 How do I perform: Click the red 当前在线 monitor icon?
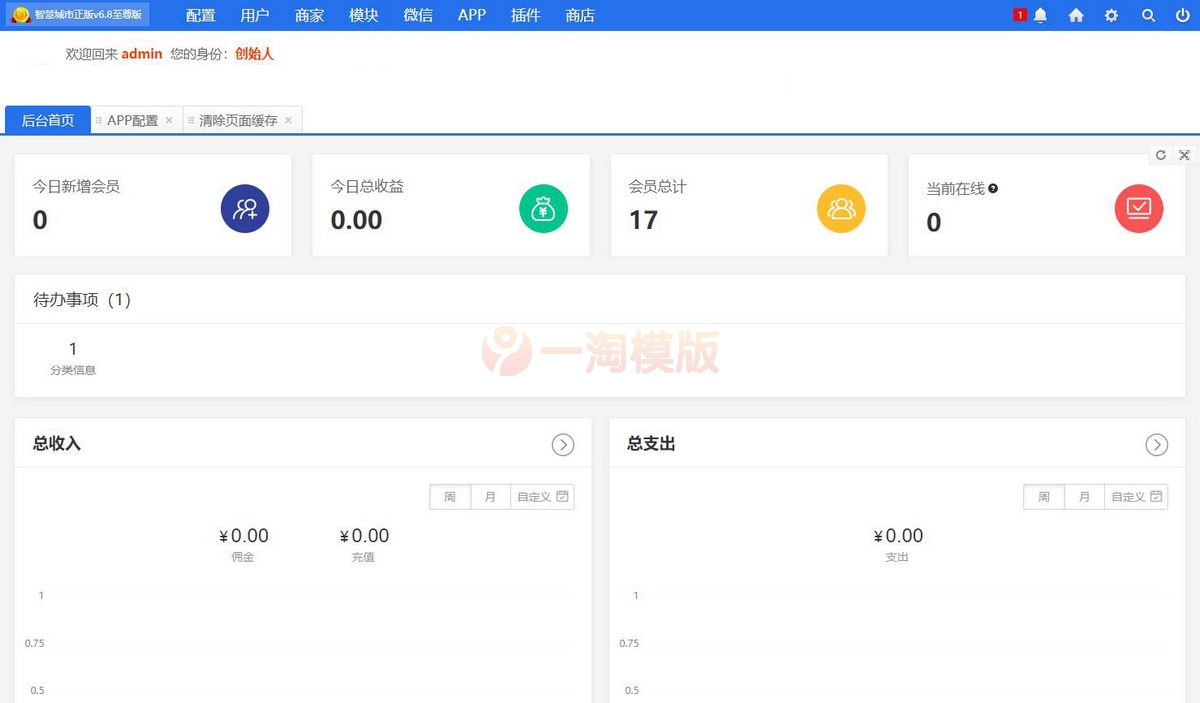point(1139,208)
